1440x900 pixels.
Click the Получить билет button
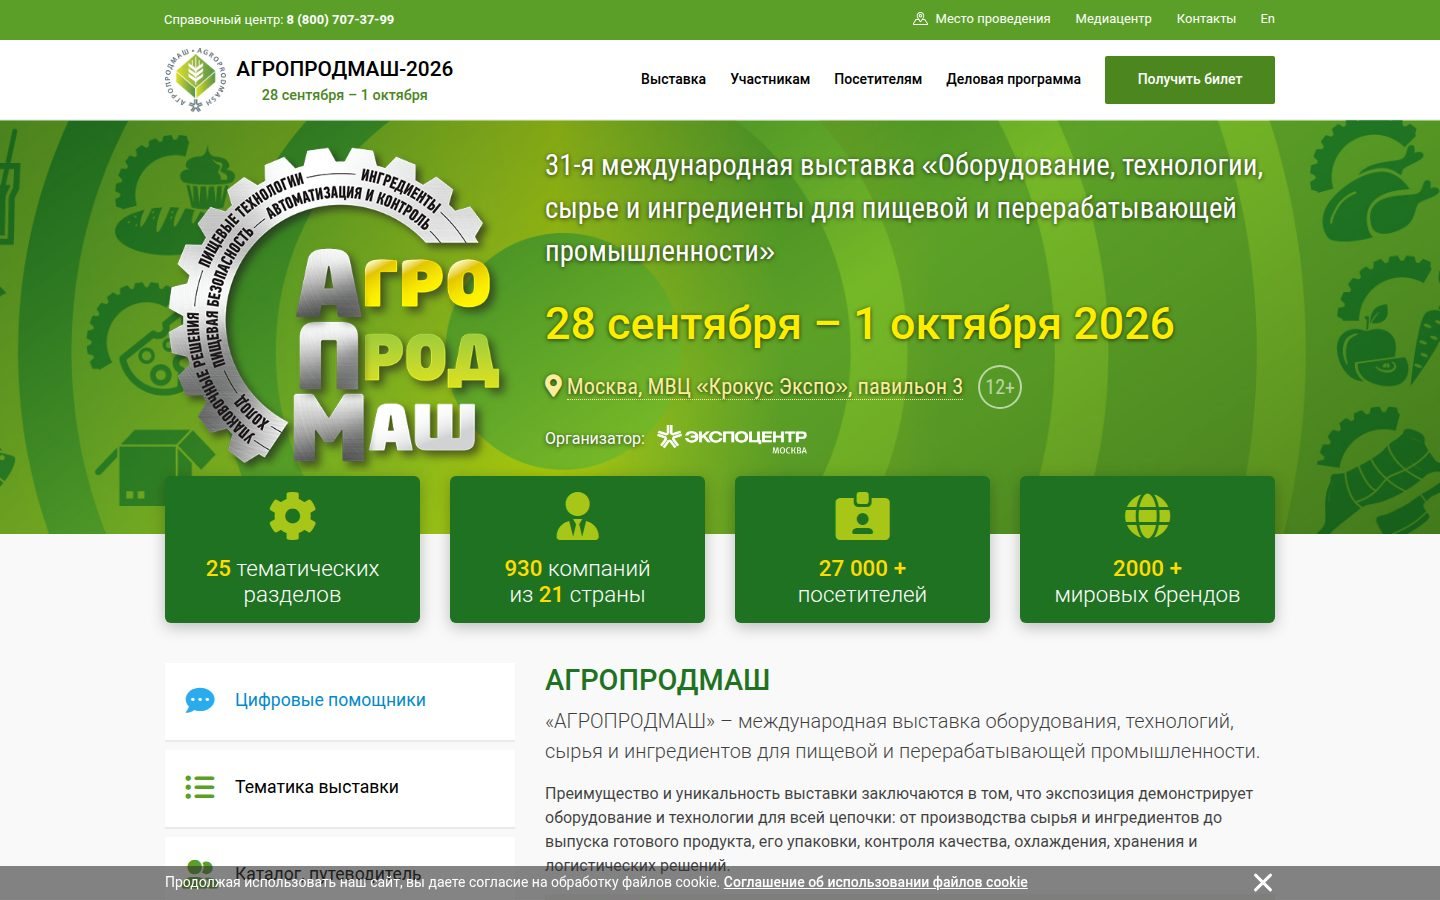tap(1190, 79)
